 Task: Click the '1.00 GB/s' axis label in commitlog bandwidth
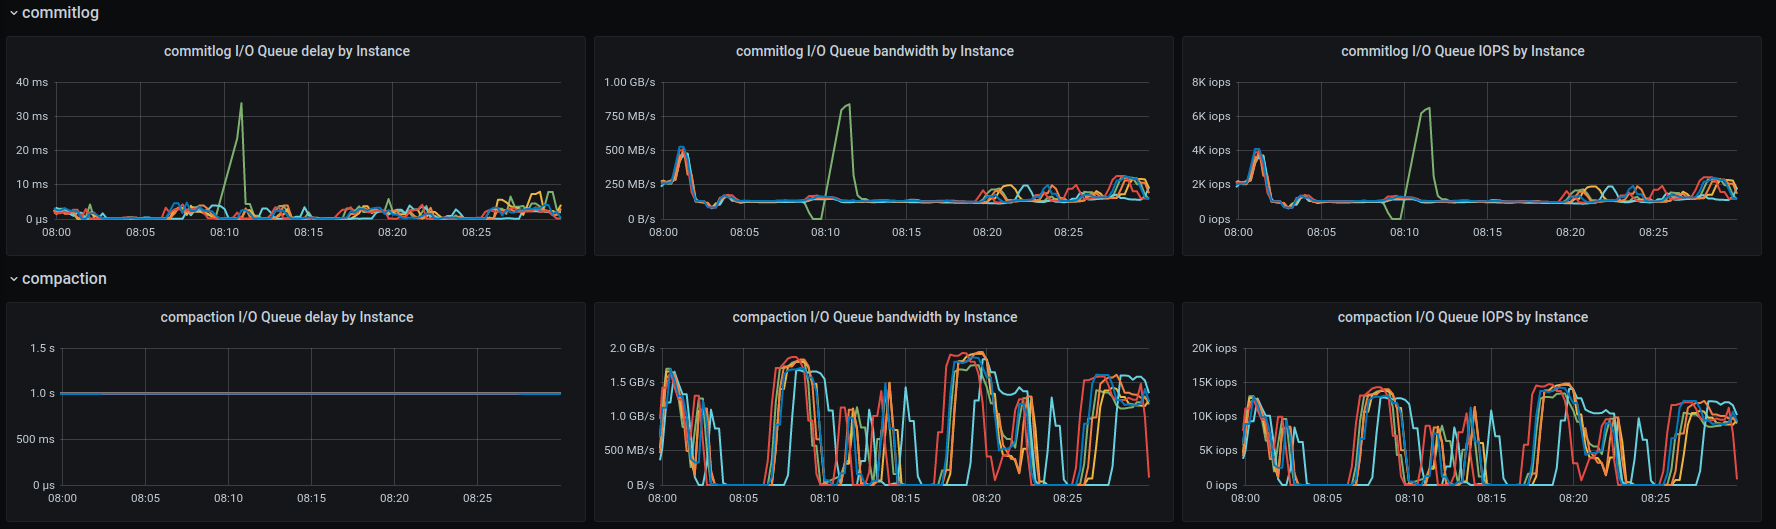point(630,82)
